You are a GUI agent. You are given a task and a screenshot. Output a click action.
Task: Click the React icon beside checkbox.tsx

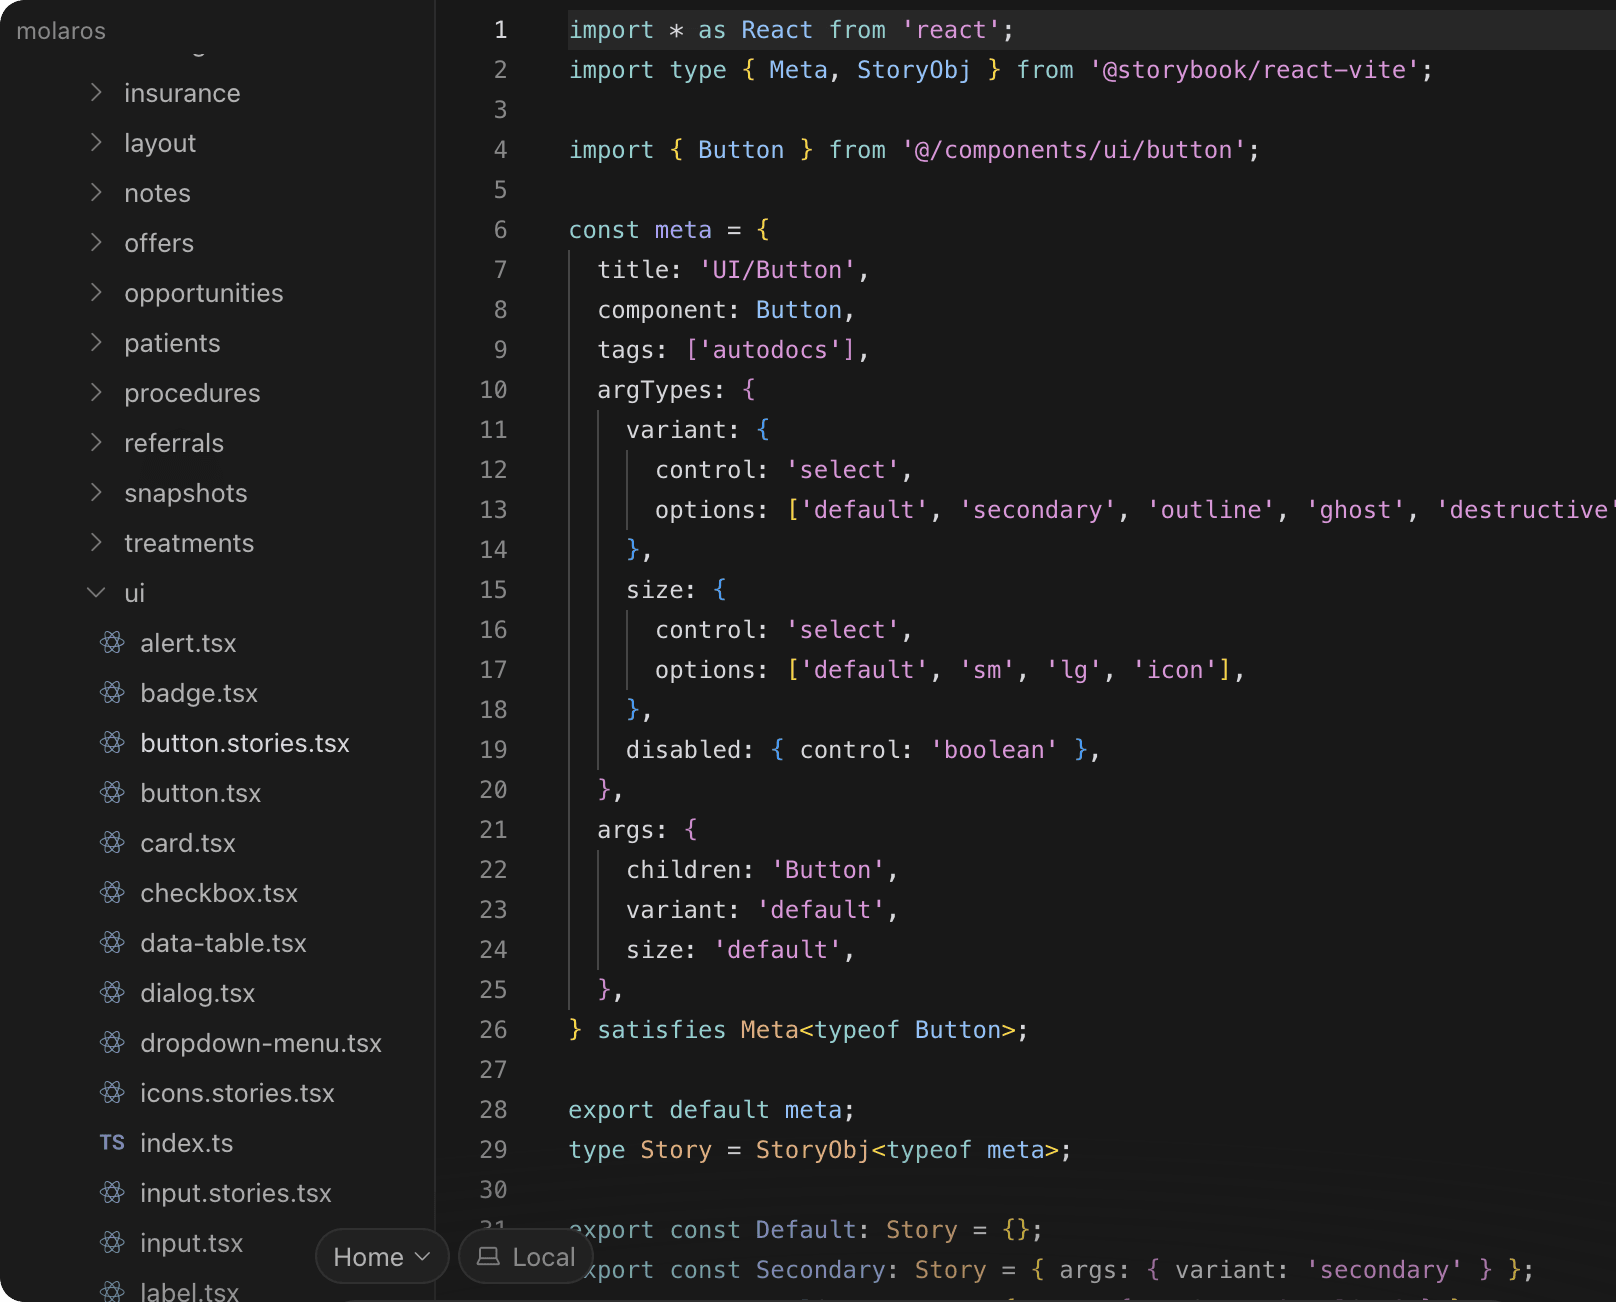click(x=112, y=892)
